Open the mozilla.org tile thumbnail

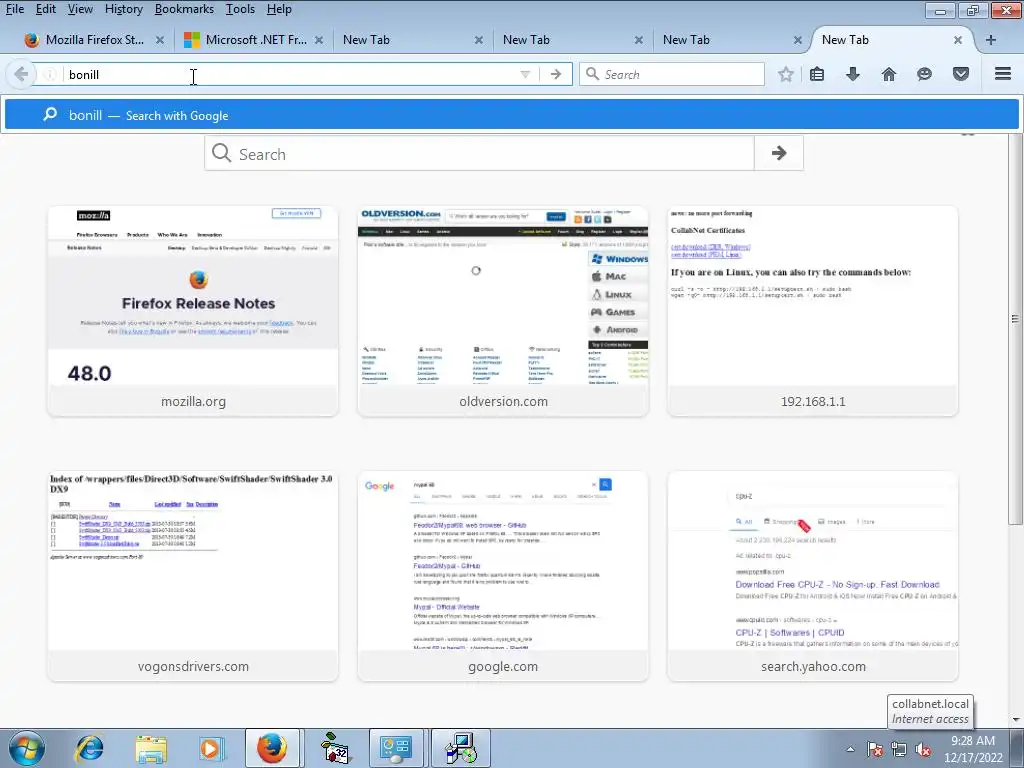[x=193, y=296]
